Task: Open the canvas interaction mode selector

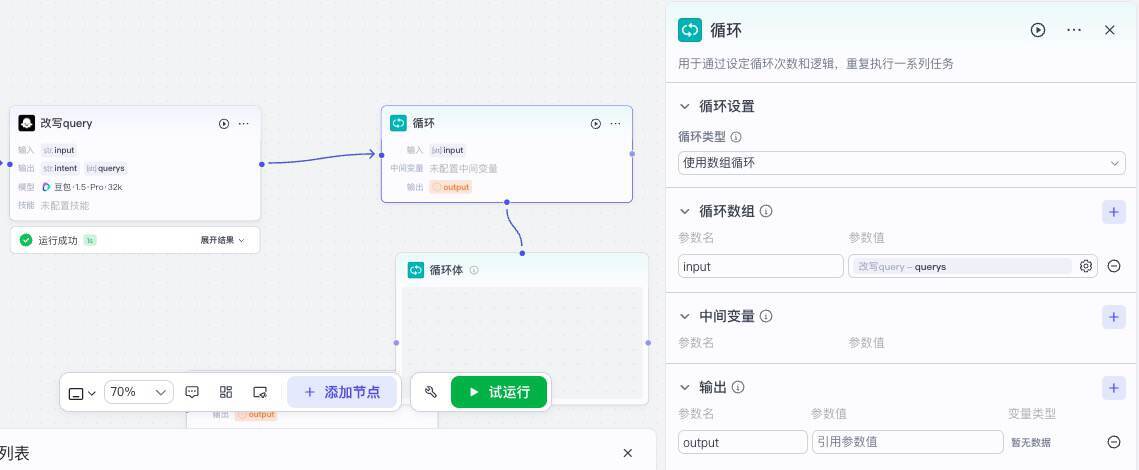Action: [x=82, y=393]
